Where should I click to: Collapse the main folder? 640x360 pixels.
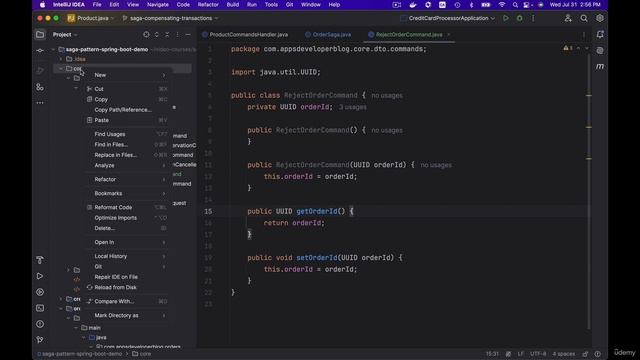pos(76,328)
